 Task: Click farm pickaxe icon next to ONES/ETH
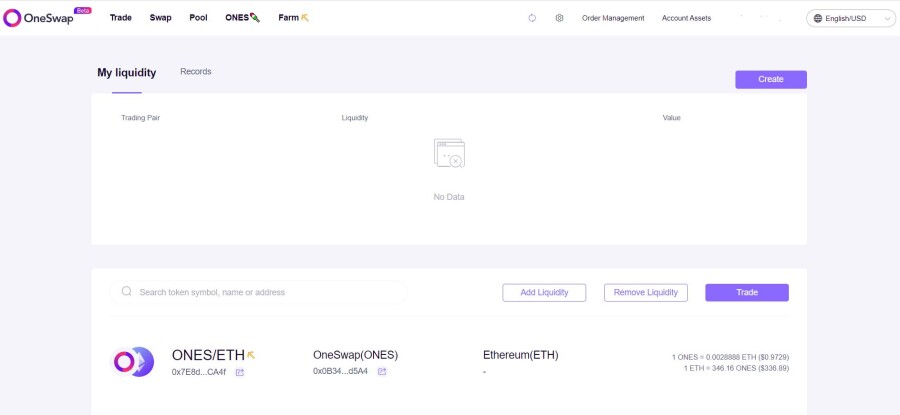point(251,355)
